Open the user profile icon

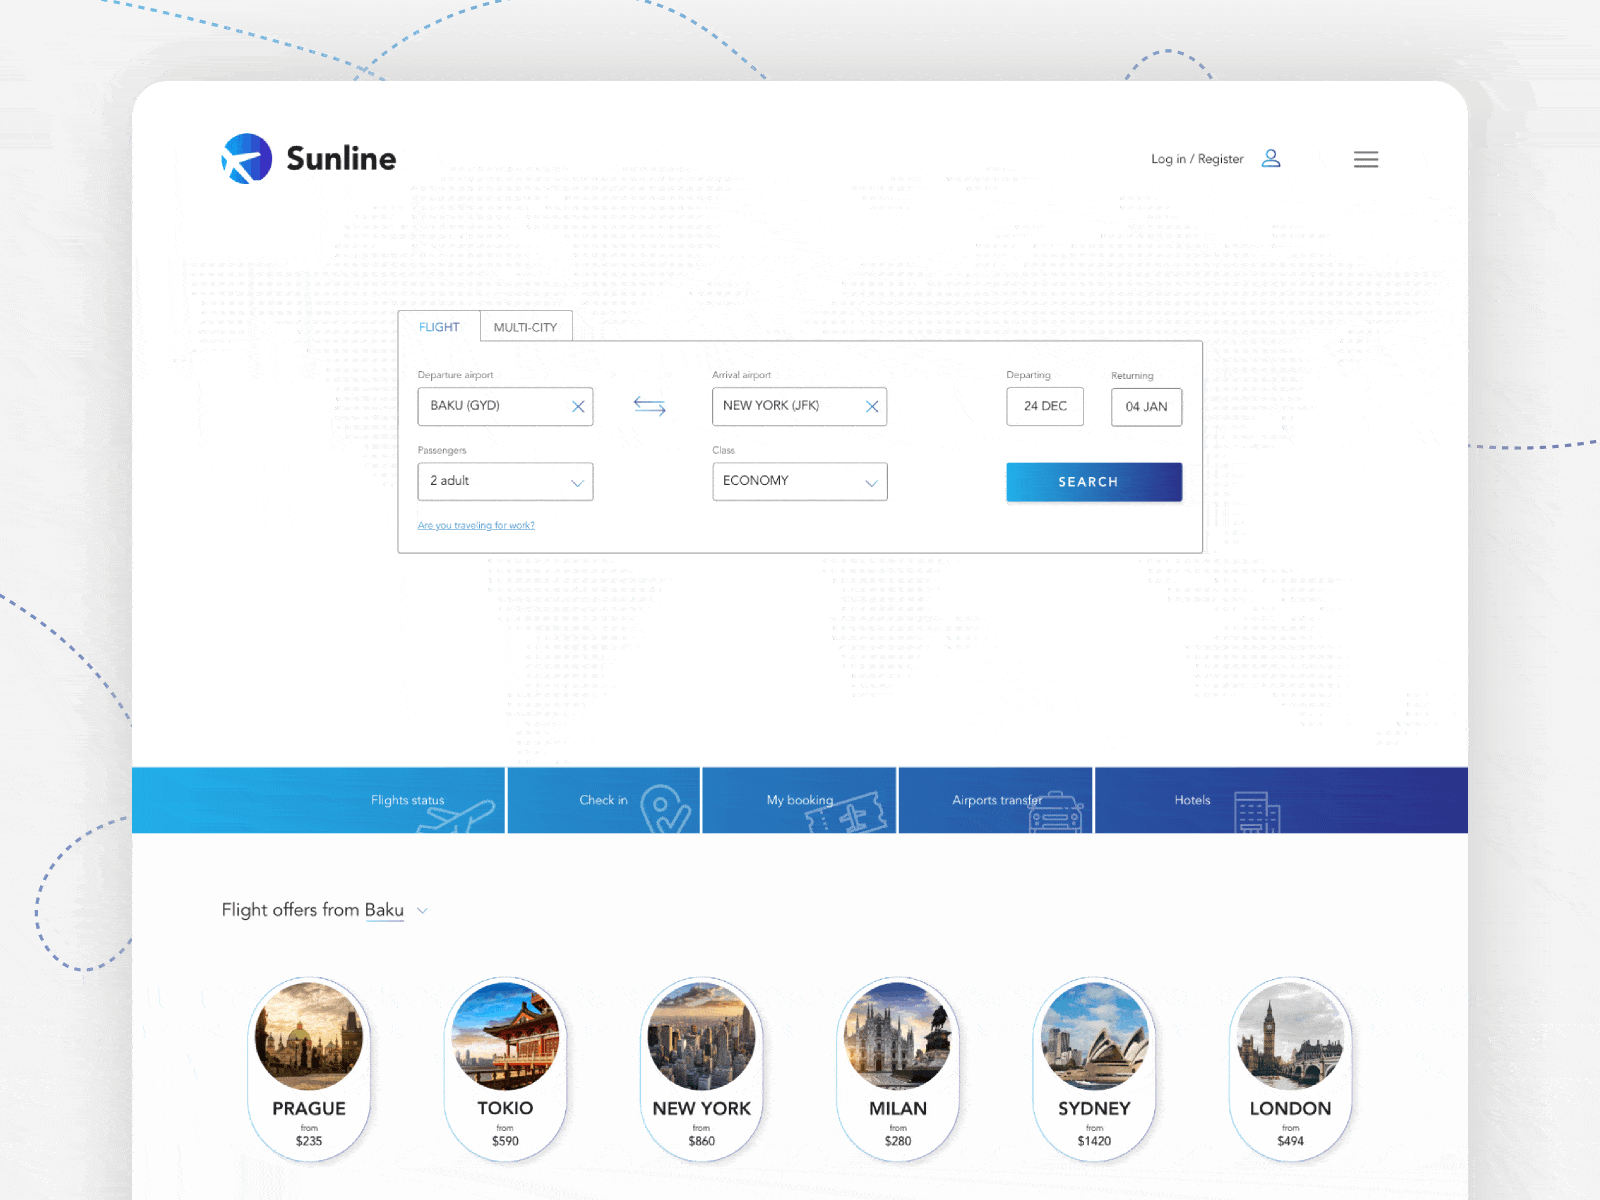pyautogui.click(x=1271, y=158)
